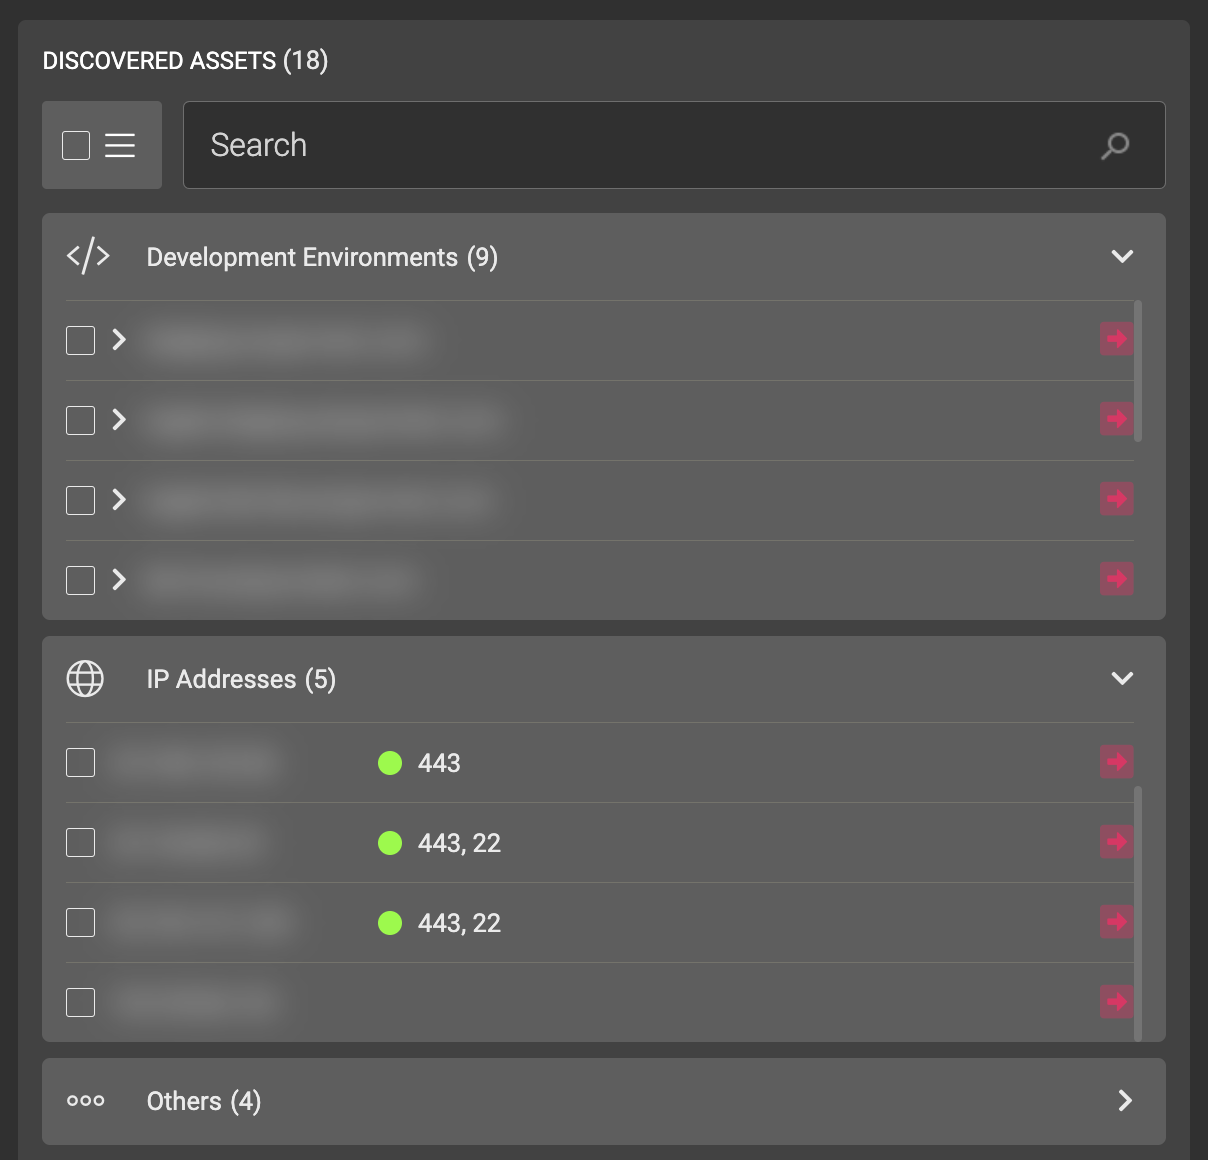Collapse the IP Addresses section
This screenshot has width=1208, height=1160.
(x=1122, y=678)
